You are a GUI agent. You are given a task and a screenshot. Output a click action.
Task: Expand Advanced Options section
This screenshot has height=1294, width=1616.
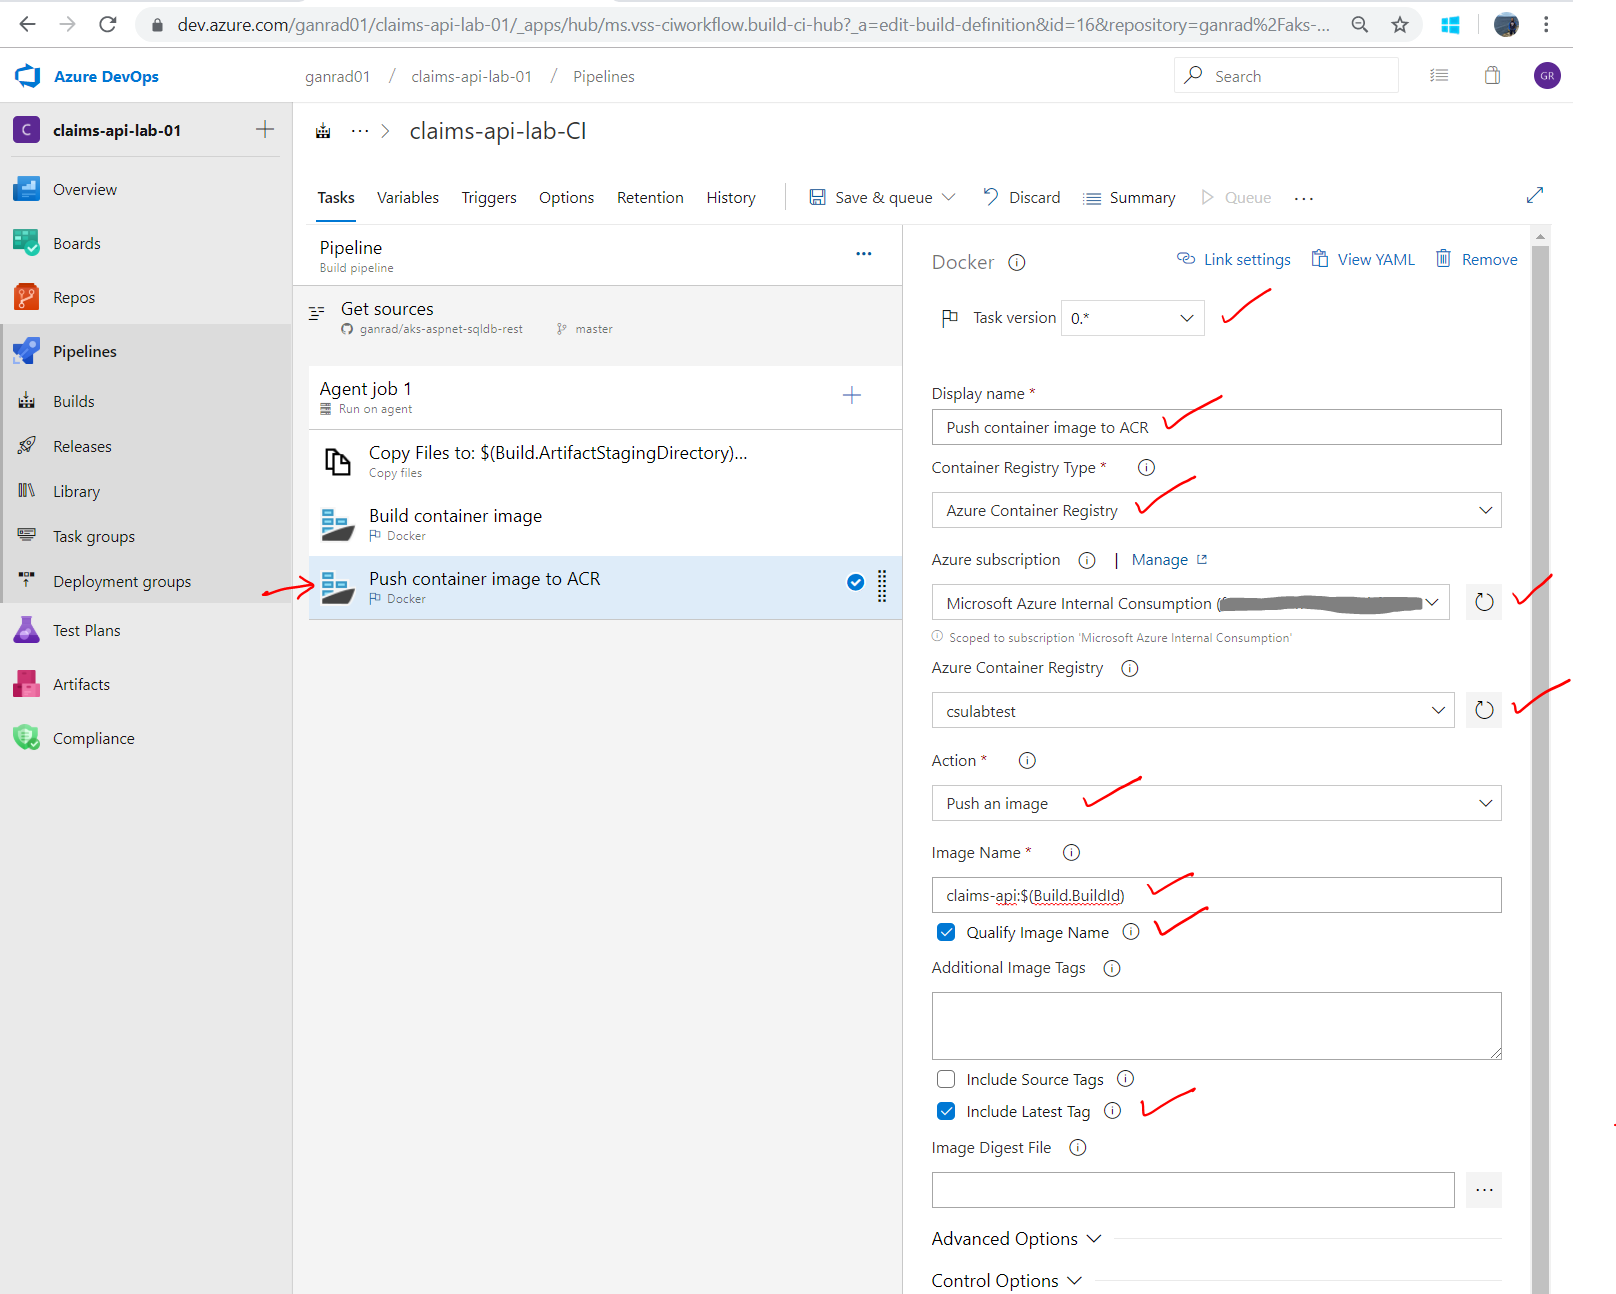(x=1016, y=1238)
